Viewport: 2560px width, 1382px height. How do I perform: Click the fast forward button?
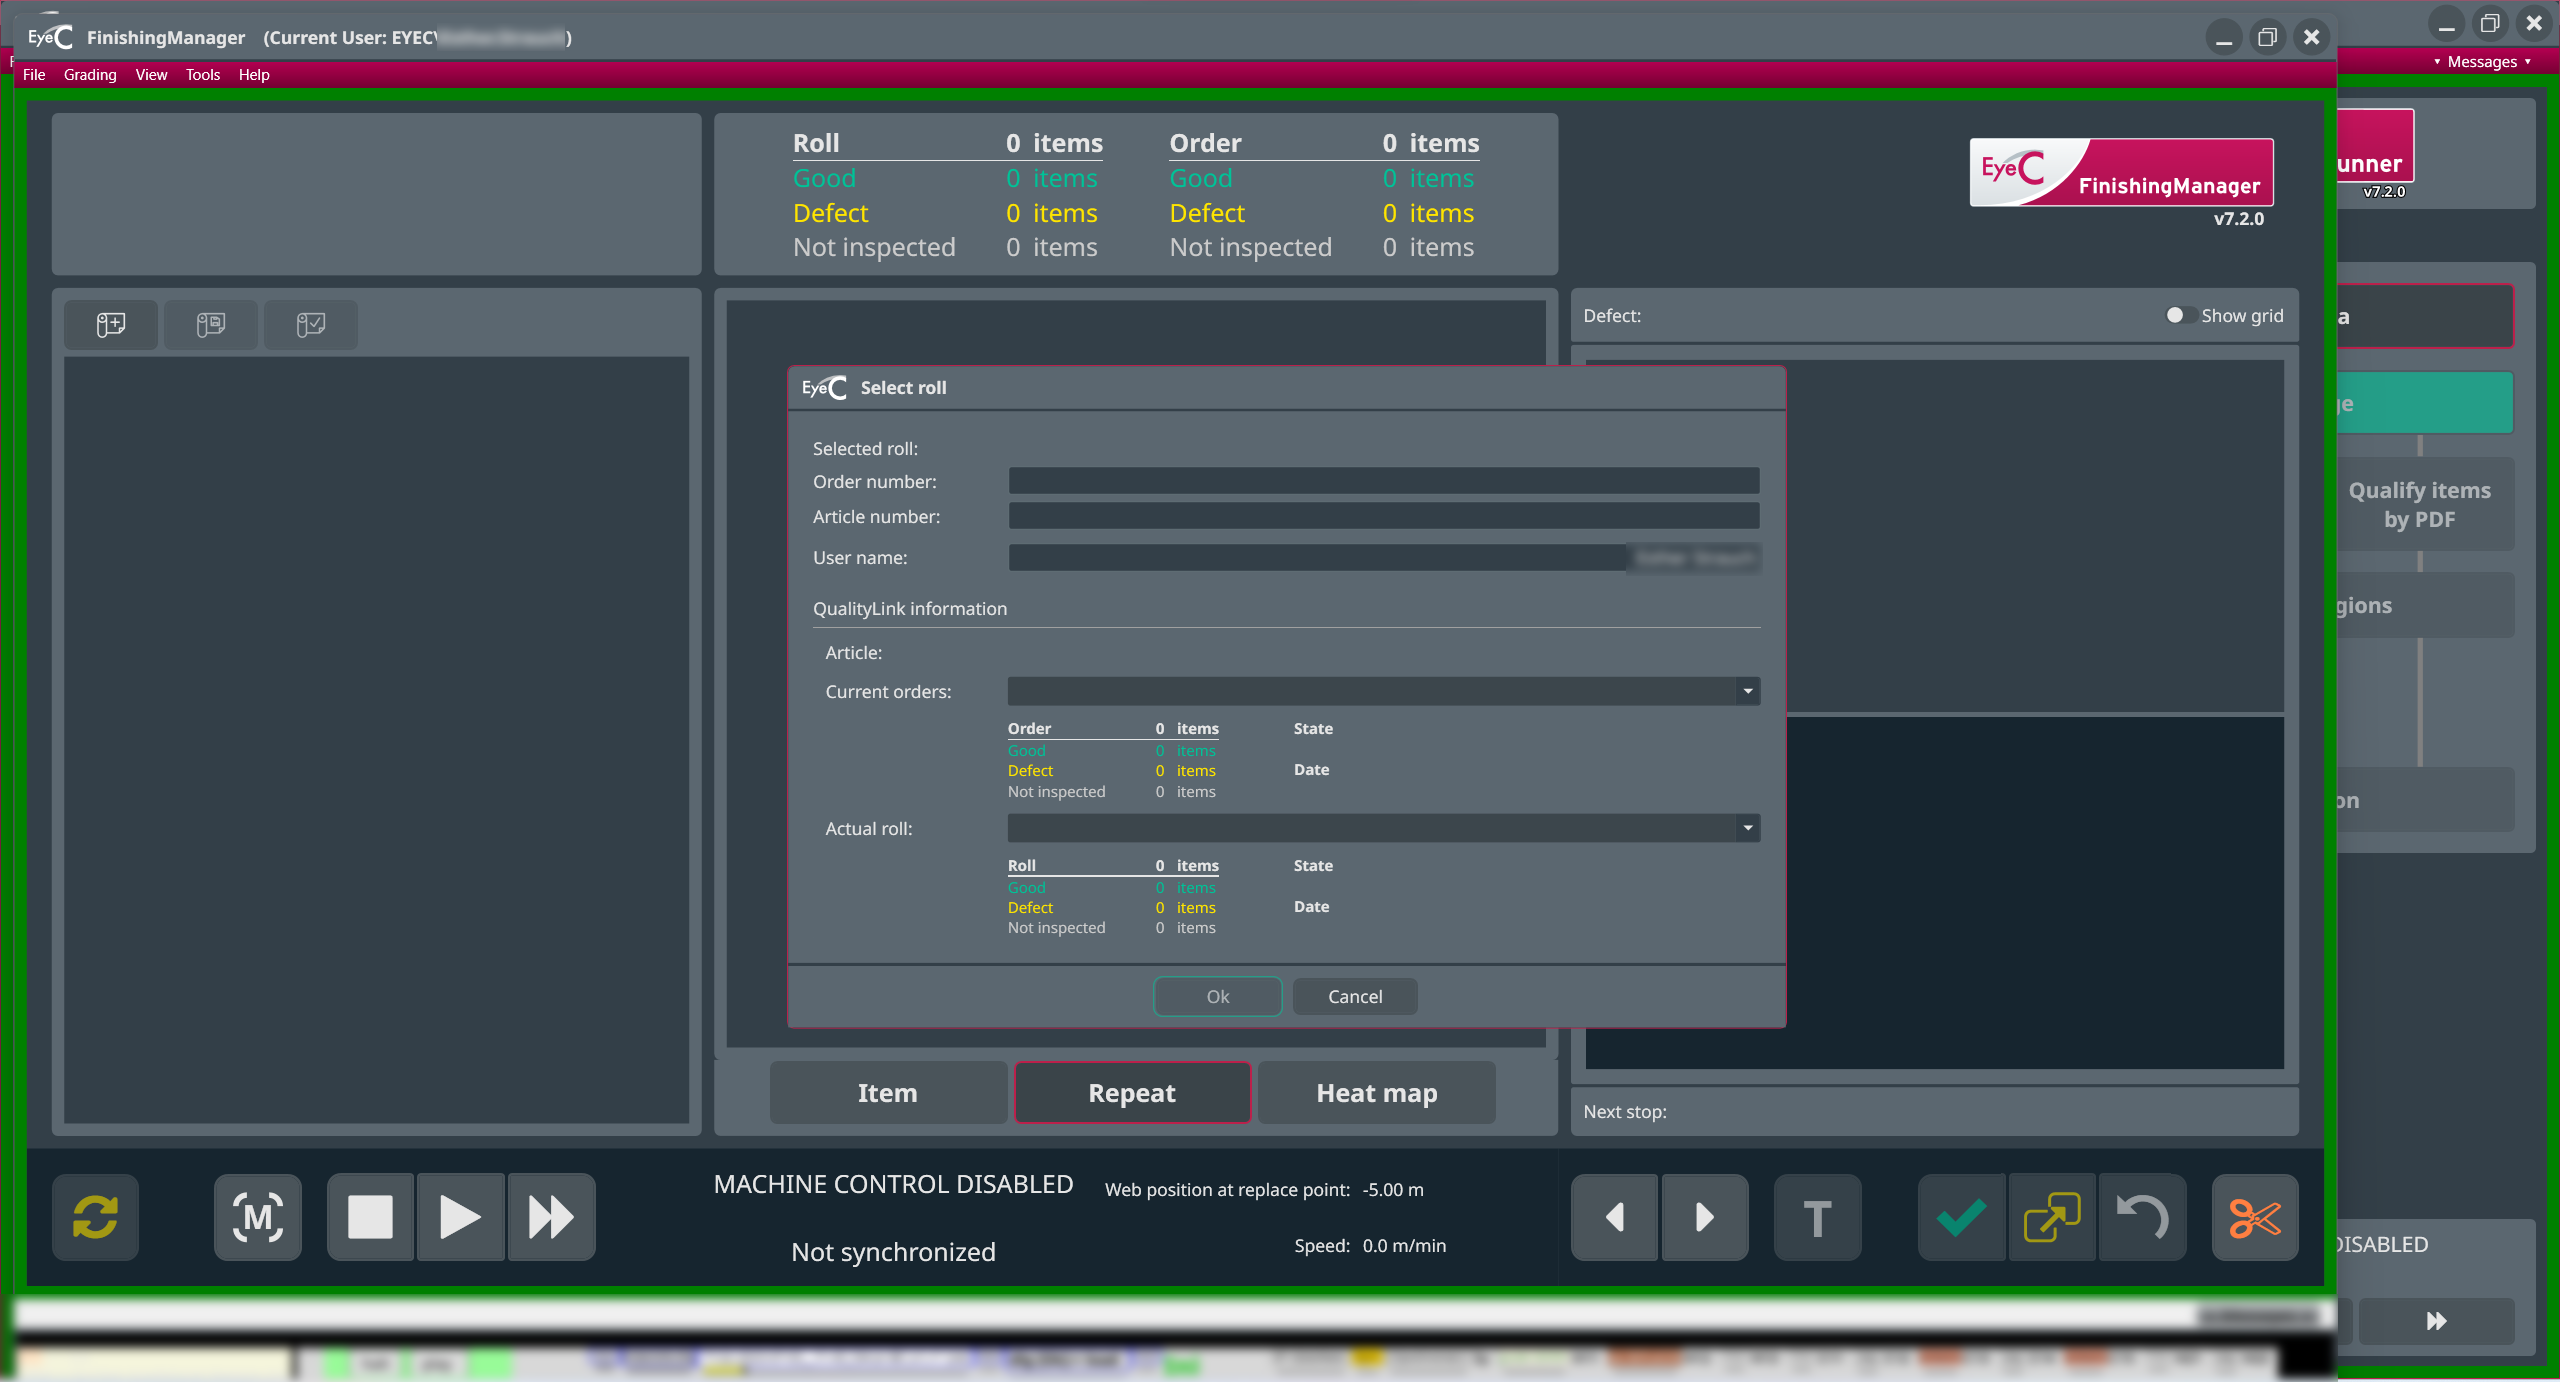(x=551, y=1218)
